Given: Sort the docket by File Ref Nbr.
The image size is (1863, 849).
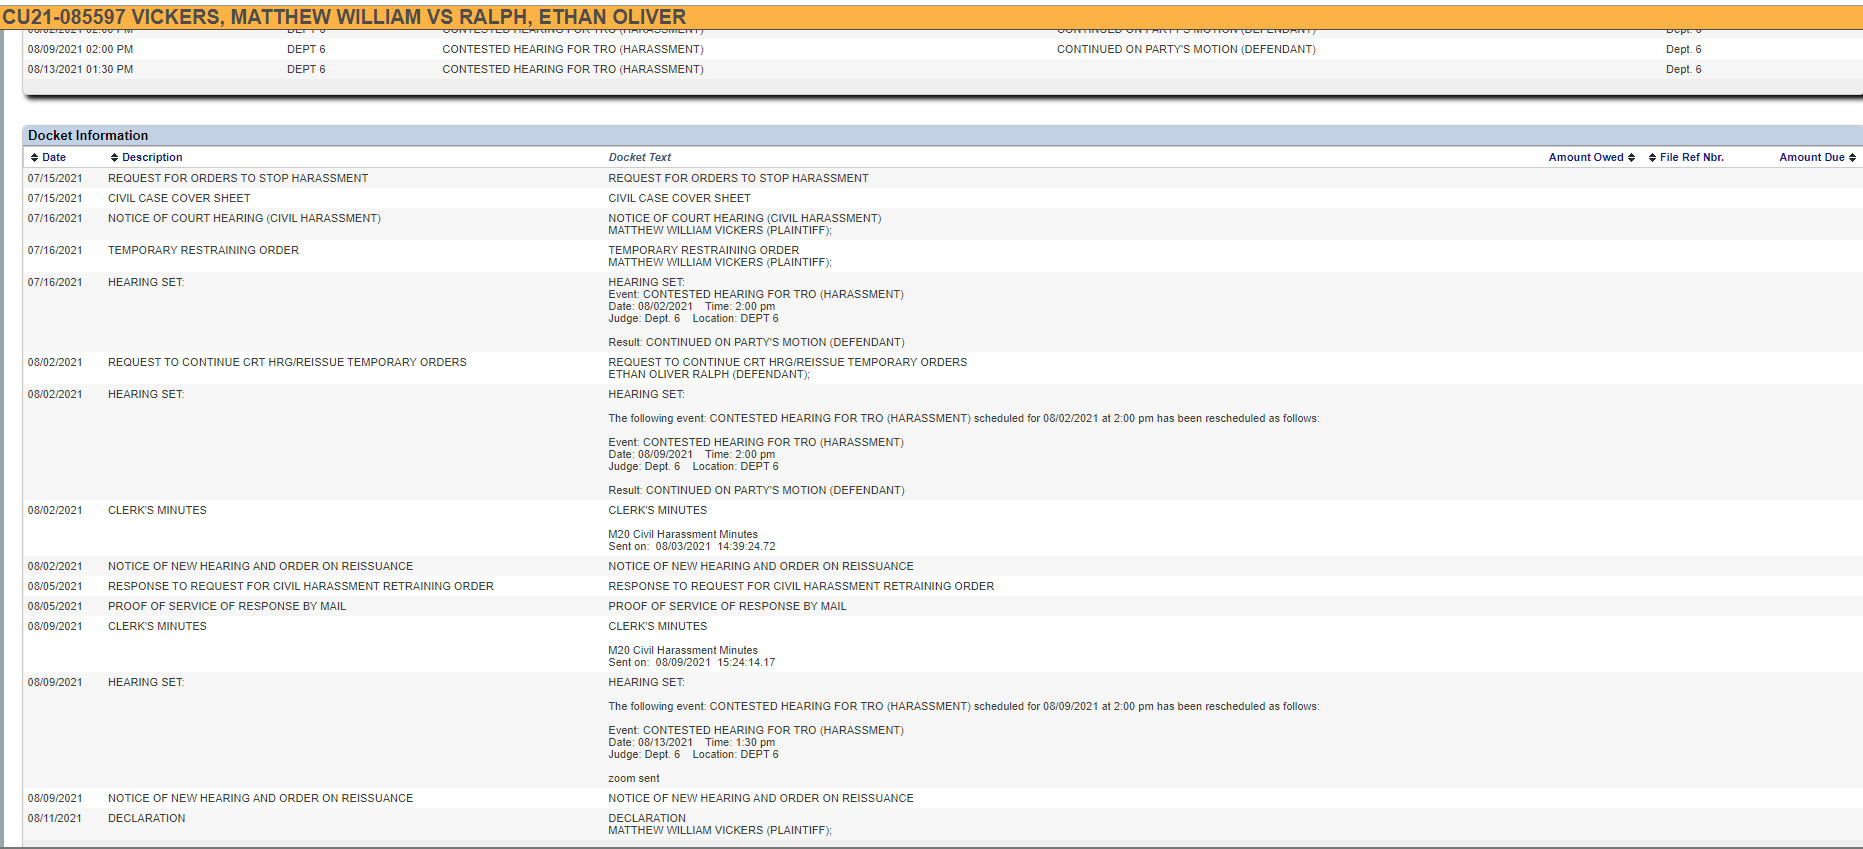Looking at the screenshot, I should click(x=1687, y=157).
